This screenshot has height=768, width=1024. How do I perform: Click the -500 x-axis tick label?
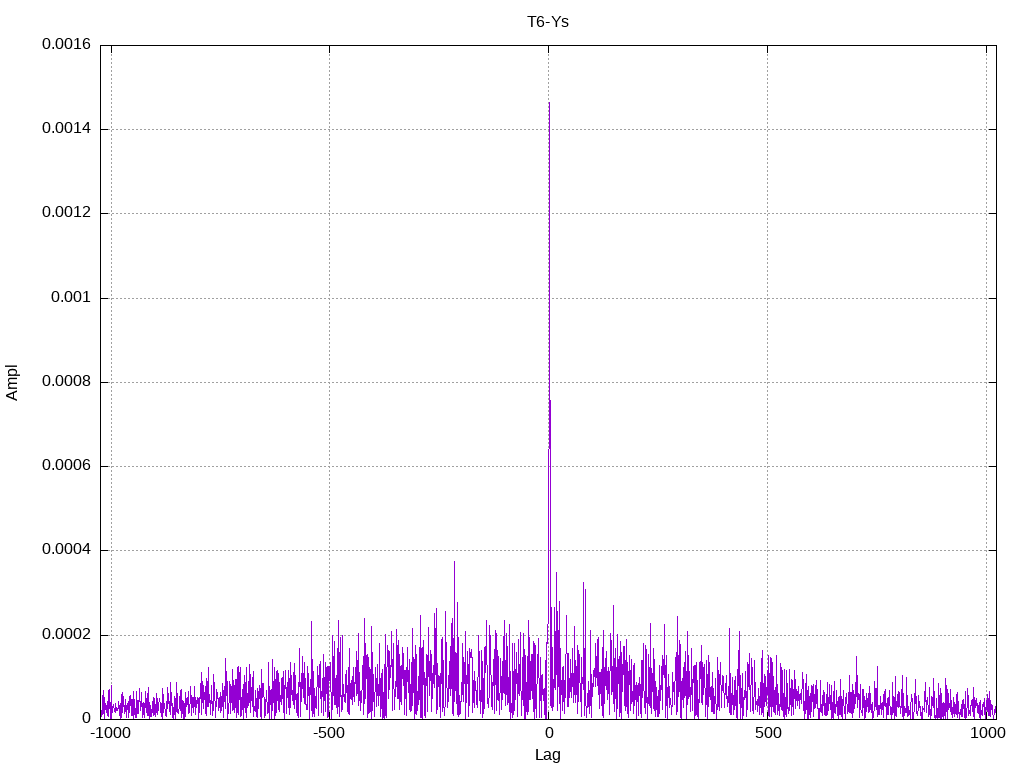[x=328, y=733]
